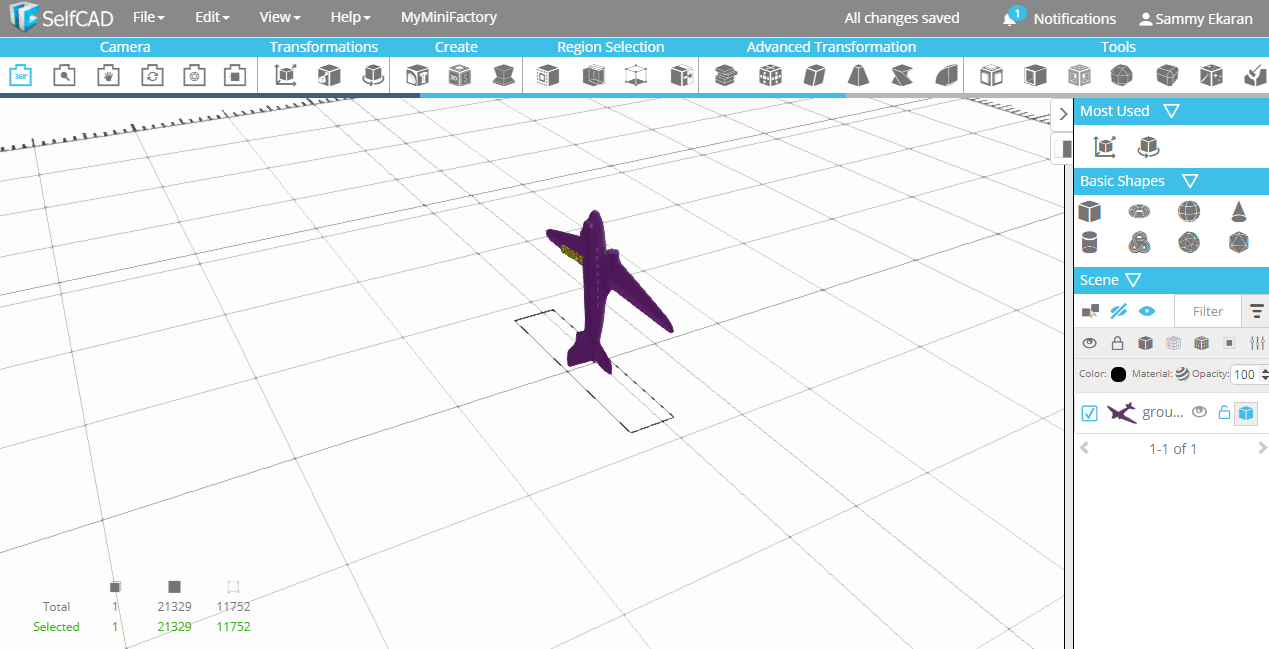Click the camera snapshot lens icon

(x=195, y=75)
